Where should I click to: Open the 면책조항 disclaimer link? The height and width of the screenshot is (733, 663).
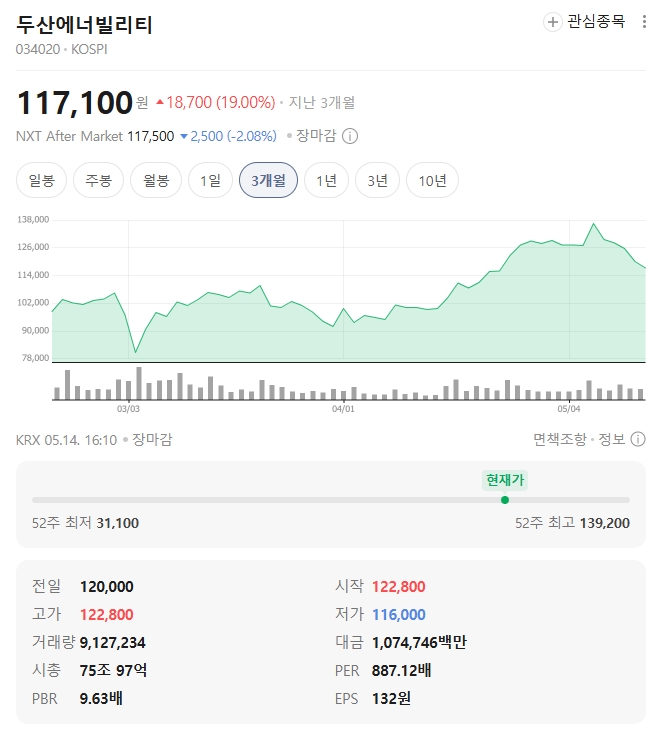(560, 439)
